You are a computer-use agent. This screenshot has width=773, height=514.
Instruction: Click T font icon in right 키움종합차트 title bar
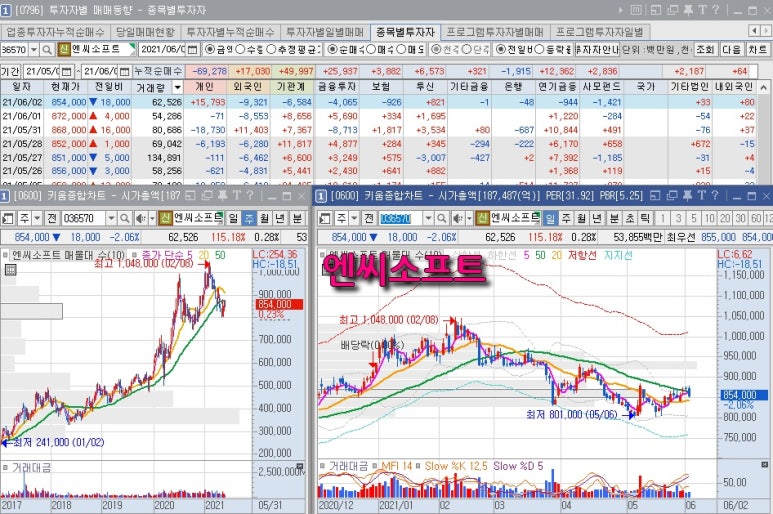pos(701,196)
